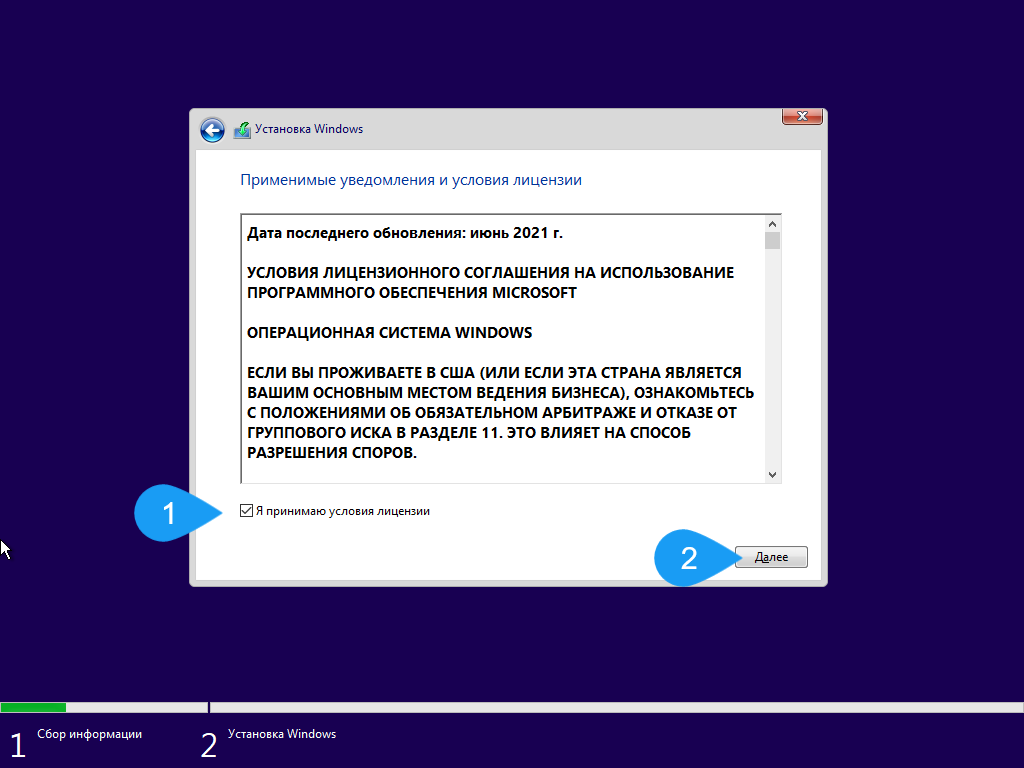
Task: Click the scrollbar up arrow icon
Action: pyautogui.click(x=773, y=224)
